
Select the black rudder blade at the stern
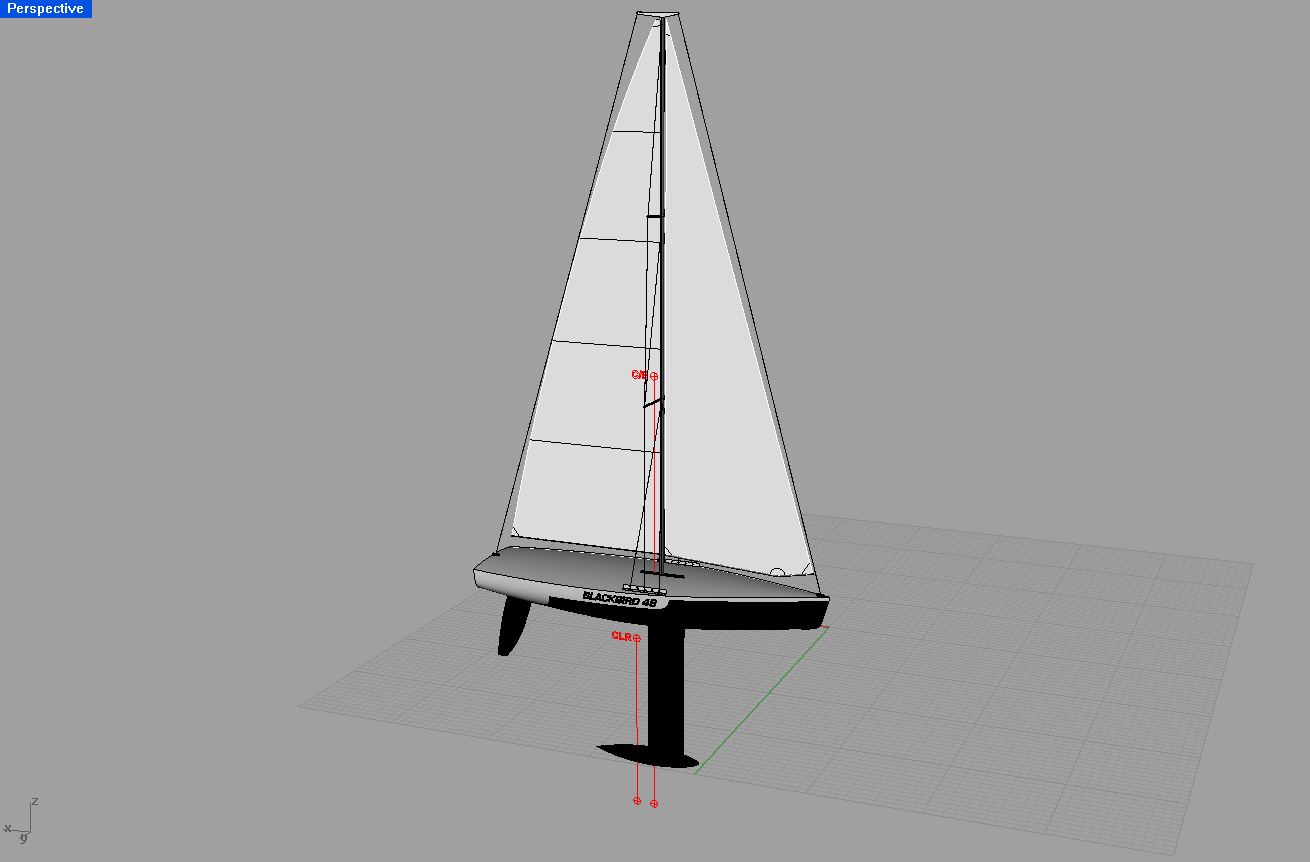pos(514,627)
